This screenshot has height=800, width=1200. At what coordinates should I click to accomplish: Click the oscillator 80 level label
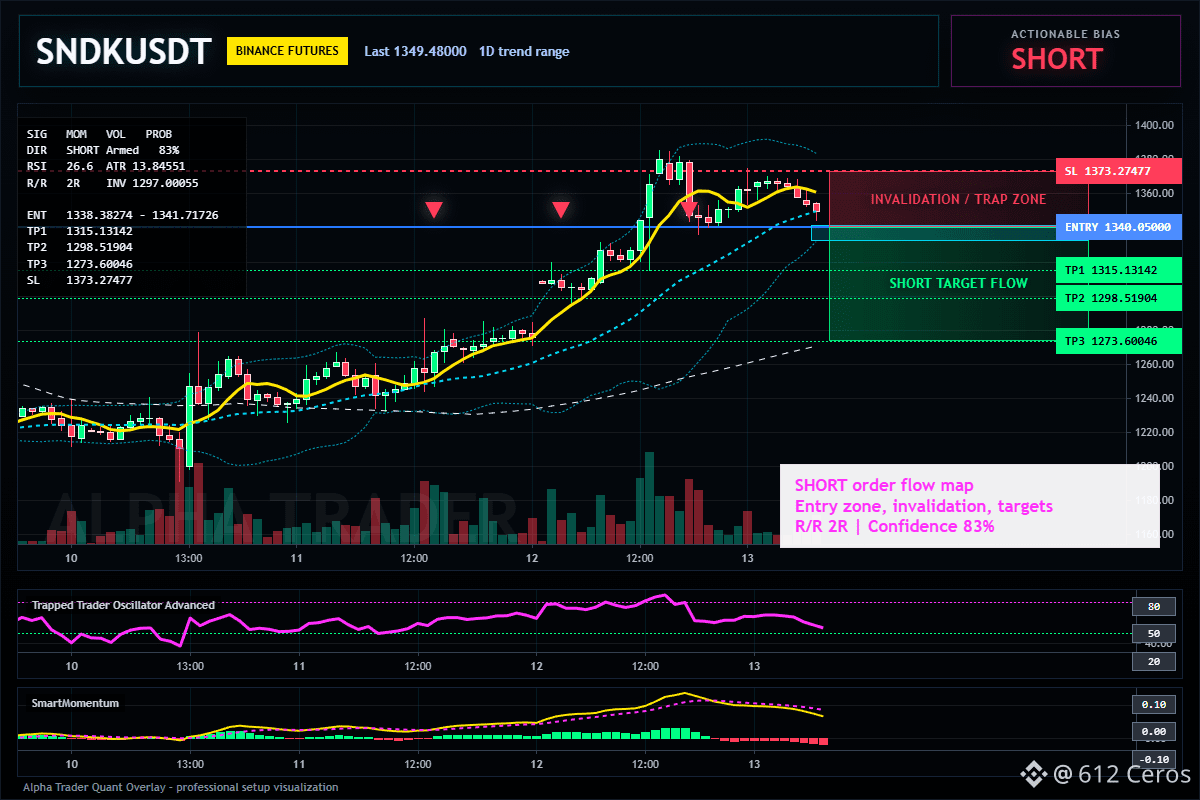(1153, 606)
